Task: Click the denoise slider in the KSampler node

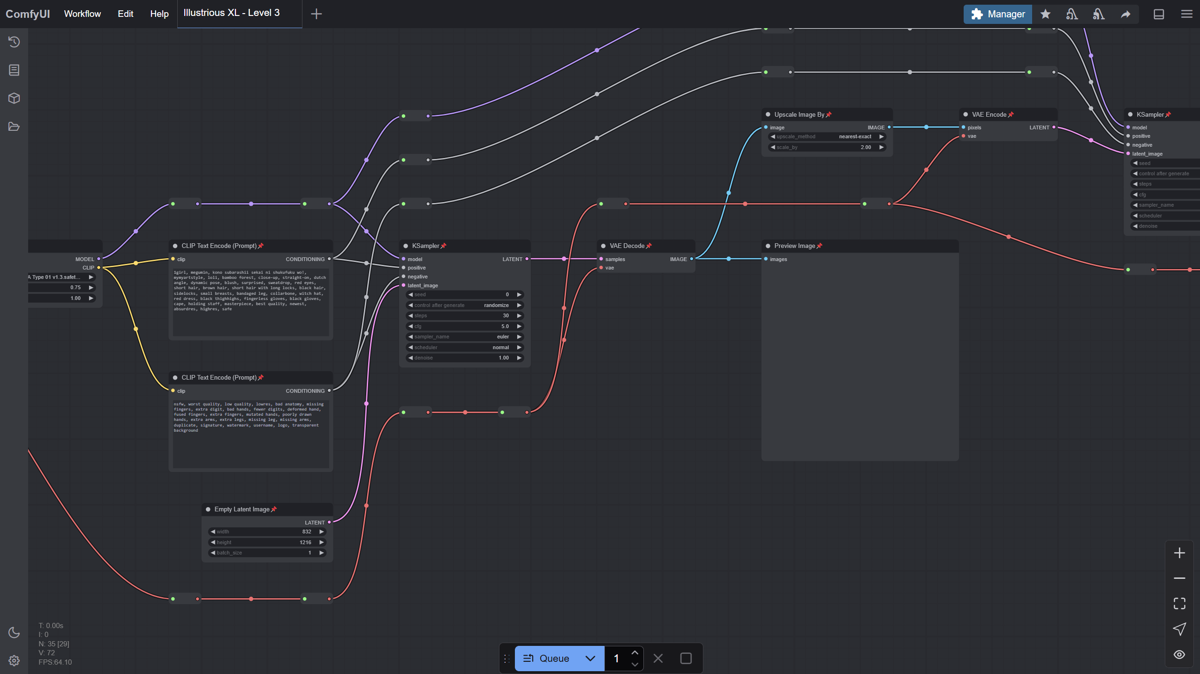Action: (x=465, y=357)
